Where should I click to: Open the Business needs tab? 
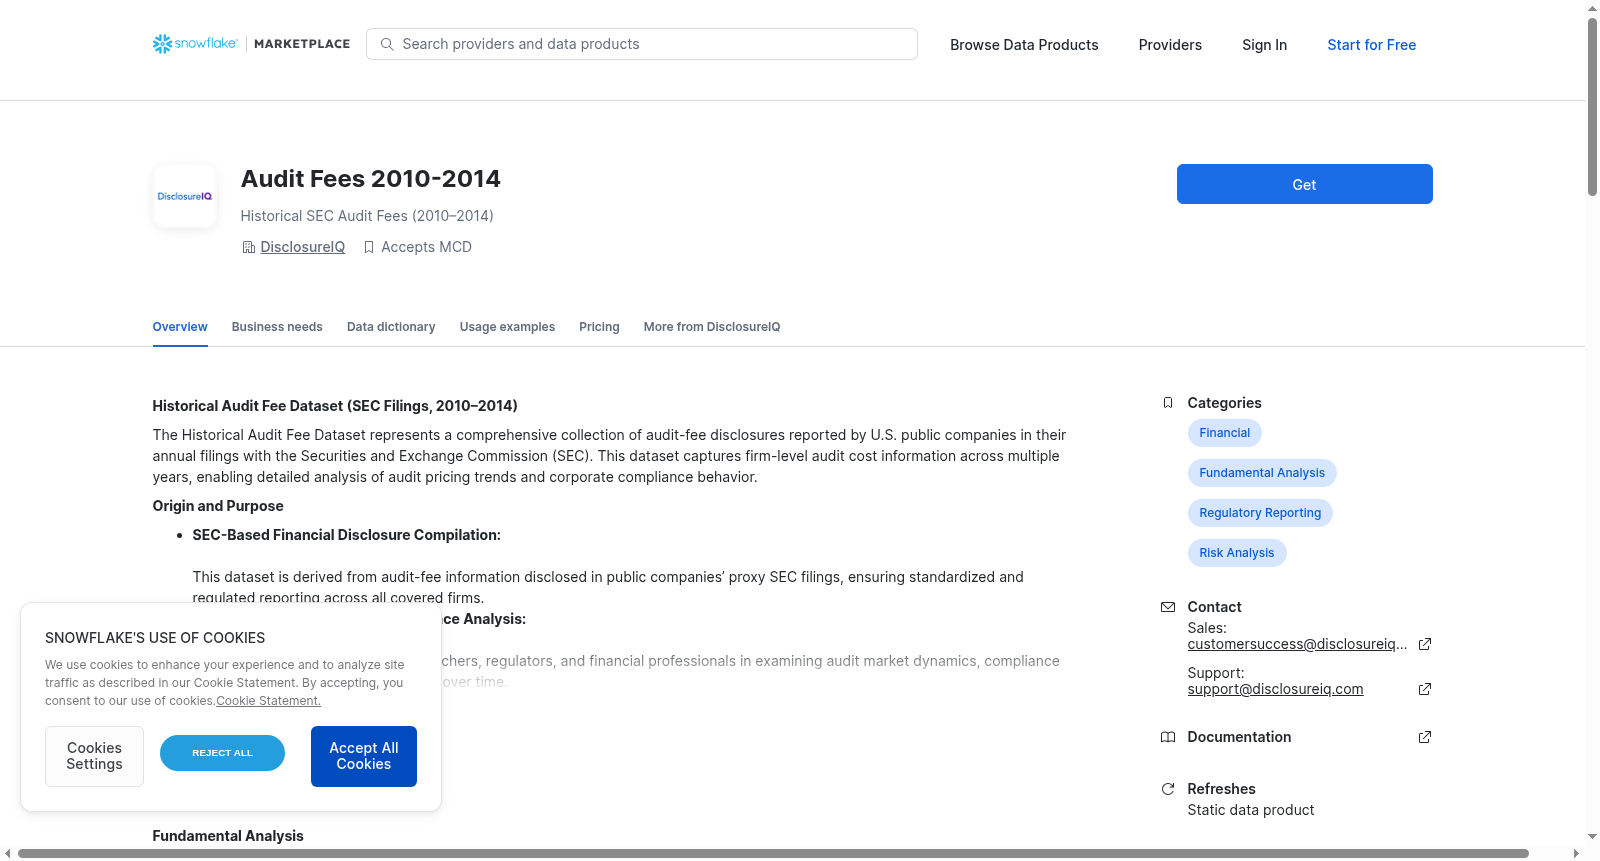277,327
